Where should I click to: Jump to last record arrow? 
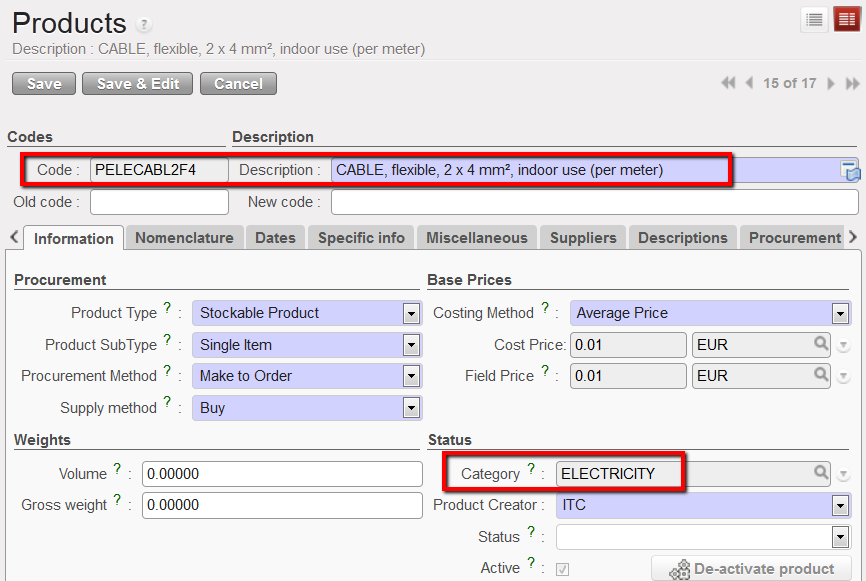852,84
